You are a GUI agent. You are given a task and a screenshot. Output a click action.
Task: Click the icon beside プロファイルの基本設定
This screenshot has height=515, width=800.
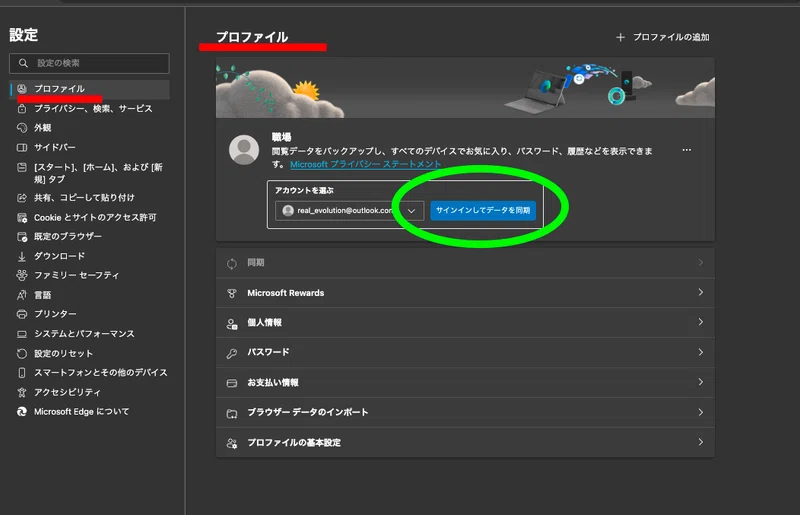[x=232, y=443]
